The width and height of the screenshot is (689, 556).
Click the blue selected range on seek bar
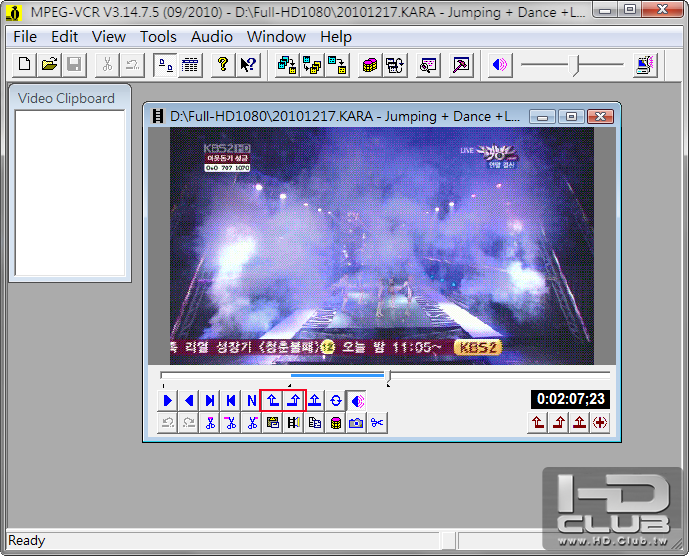[337, 375]
